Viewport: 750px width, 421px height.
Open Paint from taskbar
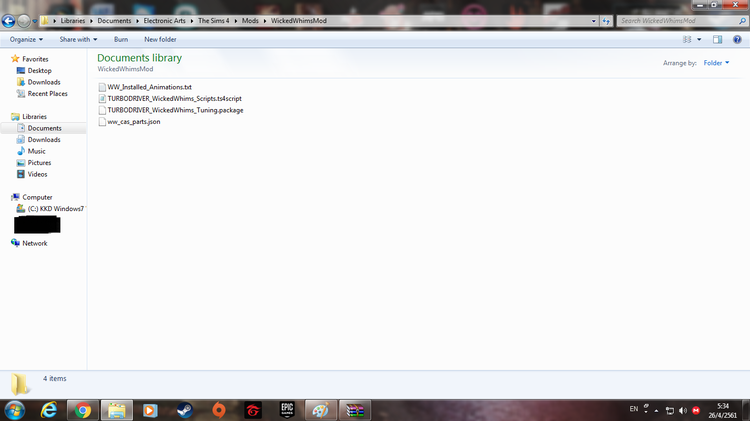(x=321, y=410)
